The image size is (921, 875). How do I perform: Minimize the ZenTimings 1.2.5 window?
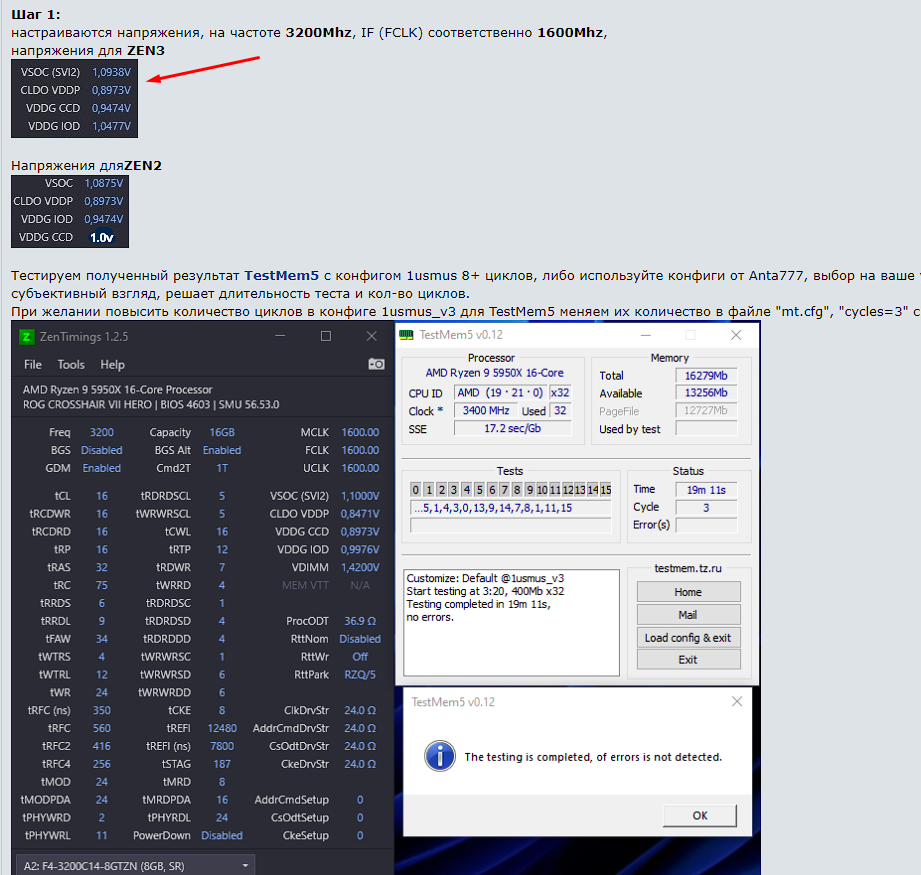(x=280, y=336)
